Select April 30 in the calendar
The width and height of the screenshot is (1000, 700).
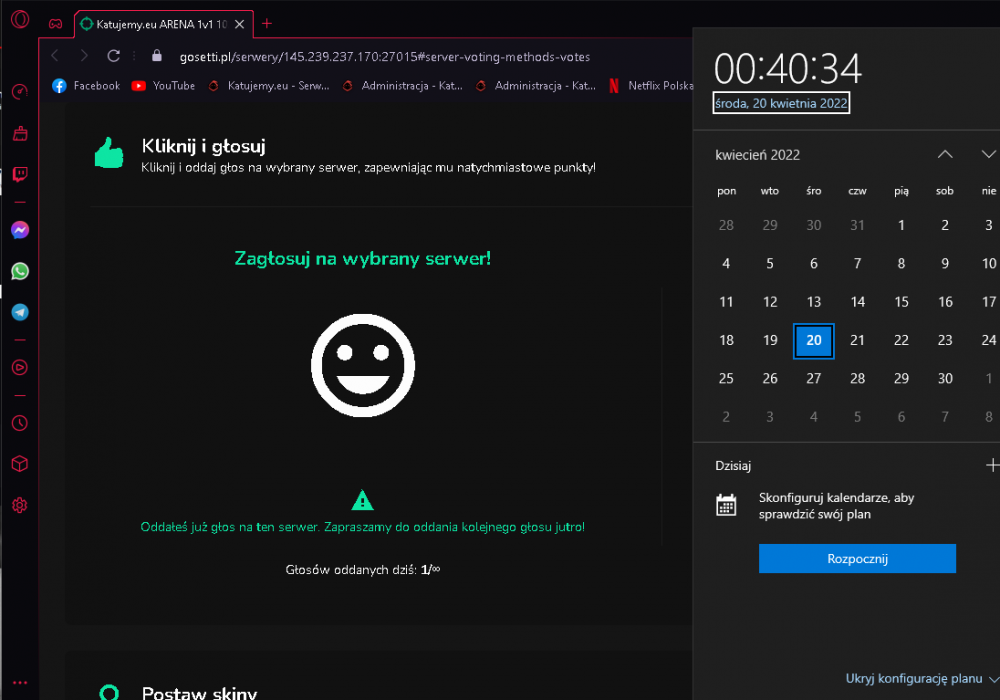pos(945,379)
